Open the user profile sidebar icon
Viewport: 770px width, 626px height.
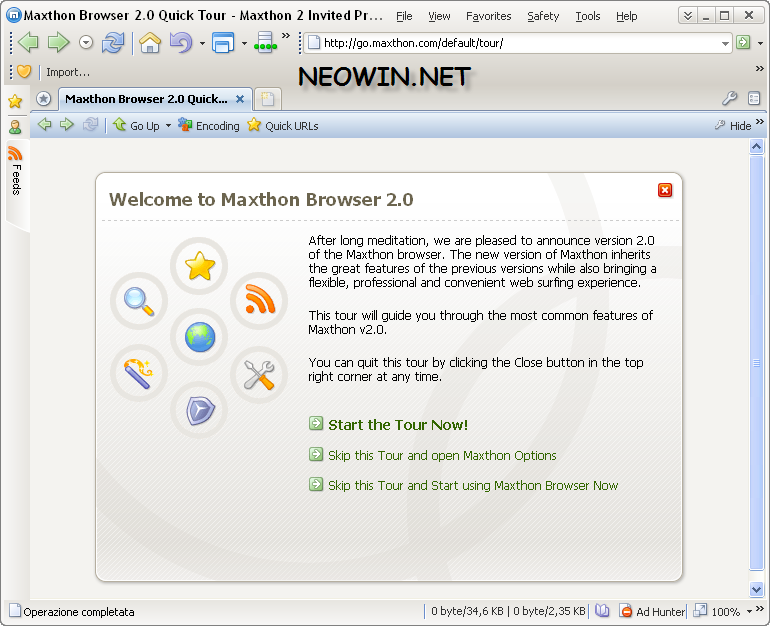tap(15, 127)
